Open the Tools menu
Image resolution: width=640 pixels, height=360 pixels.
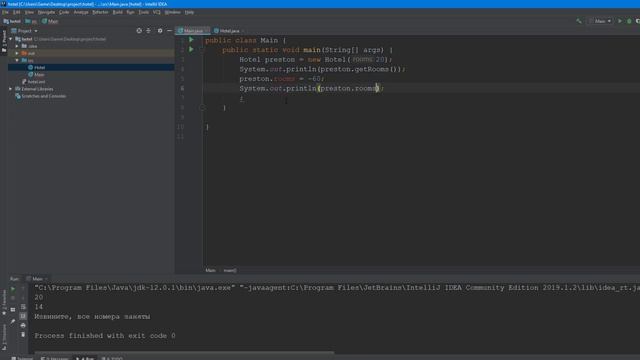(144, 12)
